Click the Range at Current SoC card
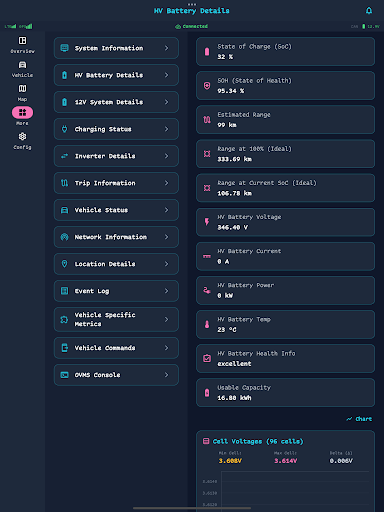384x512 pixels. (x=285, y=188)
